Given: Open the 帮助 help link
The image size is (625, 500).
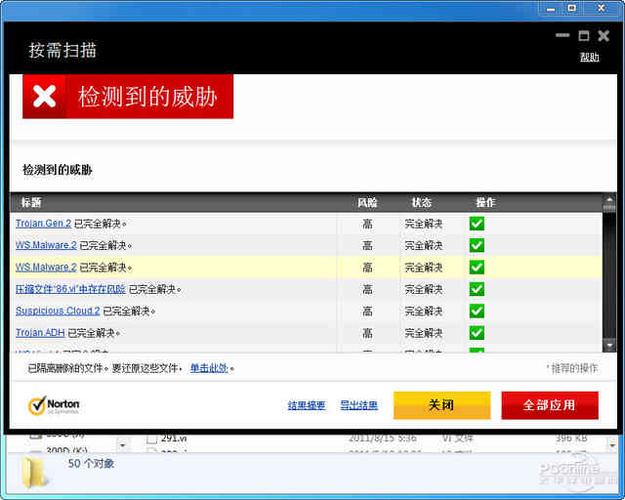Looking at the screenshot, I should point(590,57).
